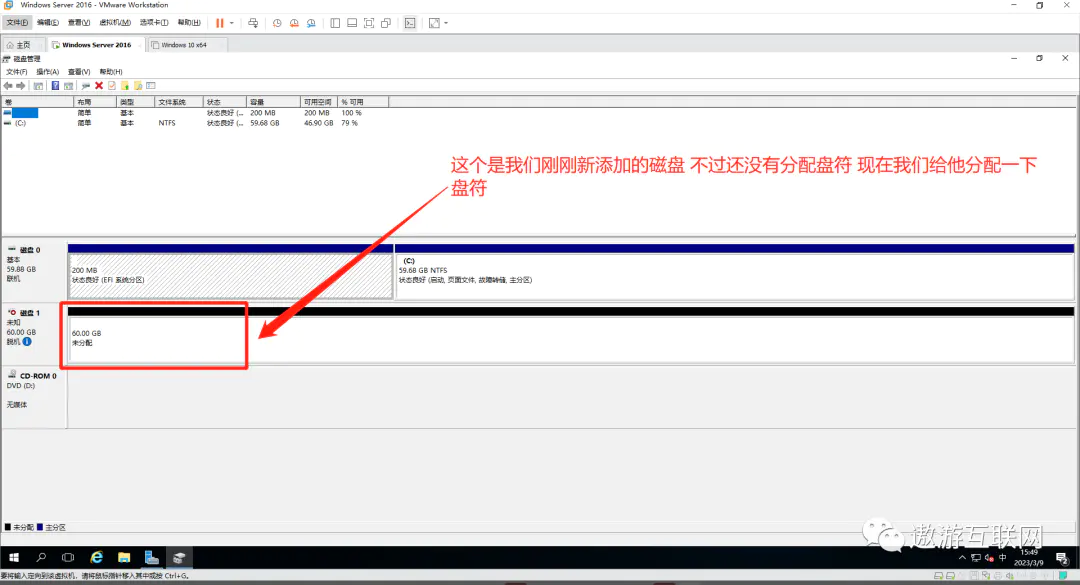Click the blue info icon next to 脱机
Image resolution: width=1080 pixels, height=585 pixels.
coord(27,342)
